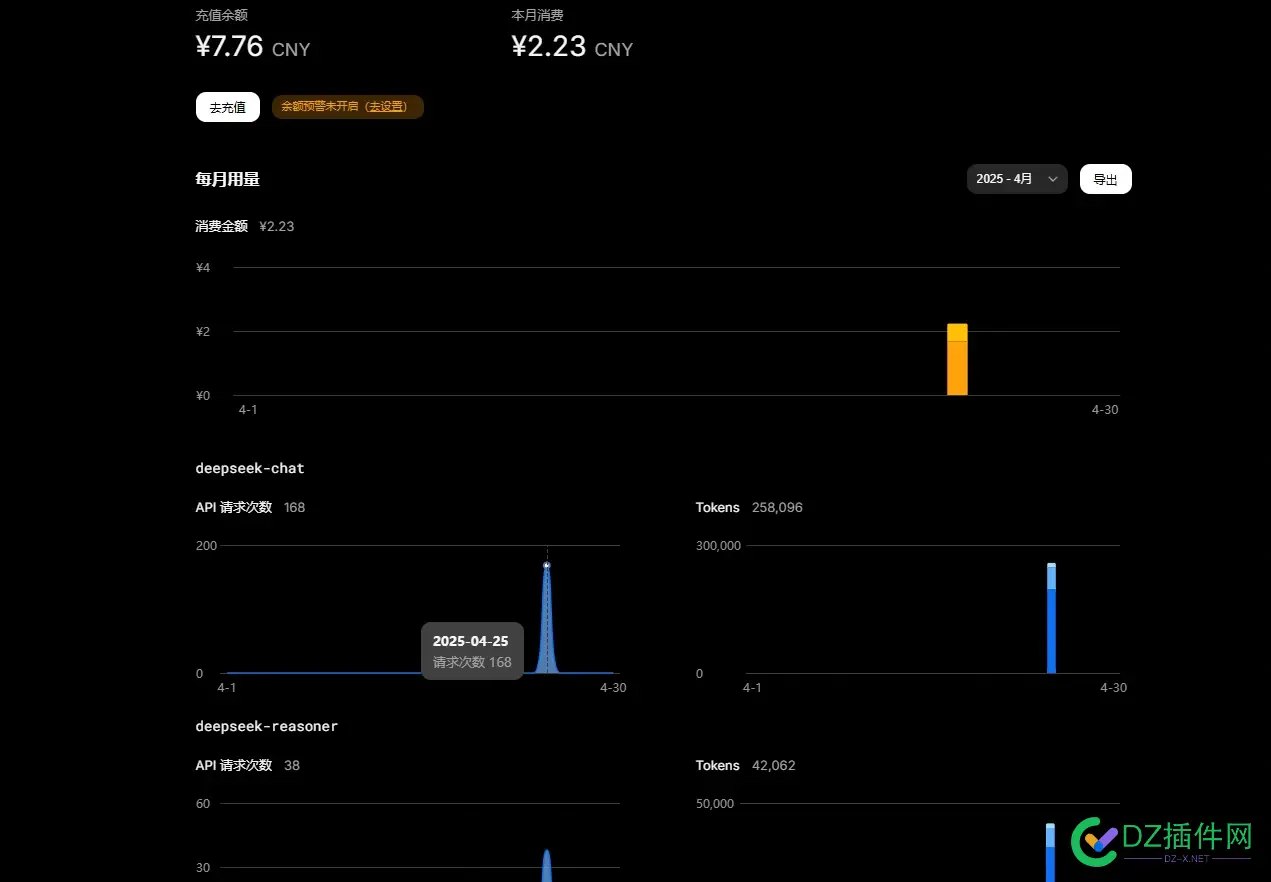Click the 每月用量 heading
1271x882 pixels.
pyautogui.click(x=228, y=179)
